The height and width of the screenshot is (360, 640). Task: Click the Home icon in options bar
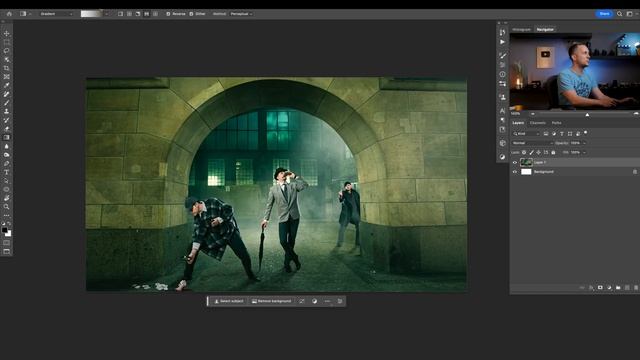[9, 14]
